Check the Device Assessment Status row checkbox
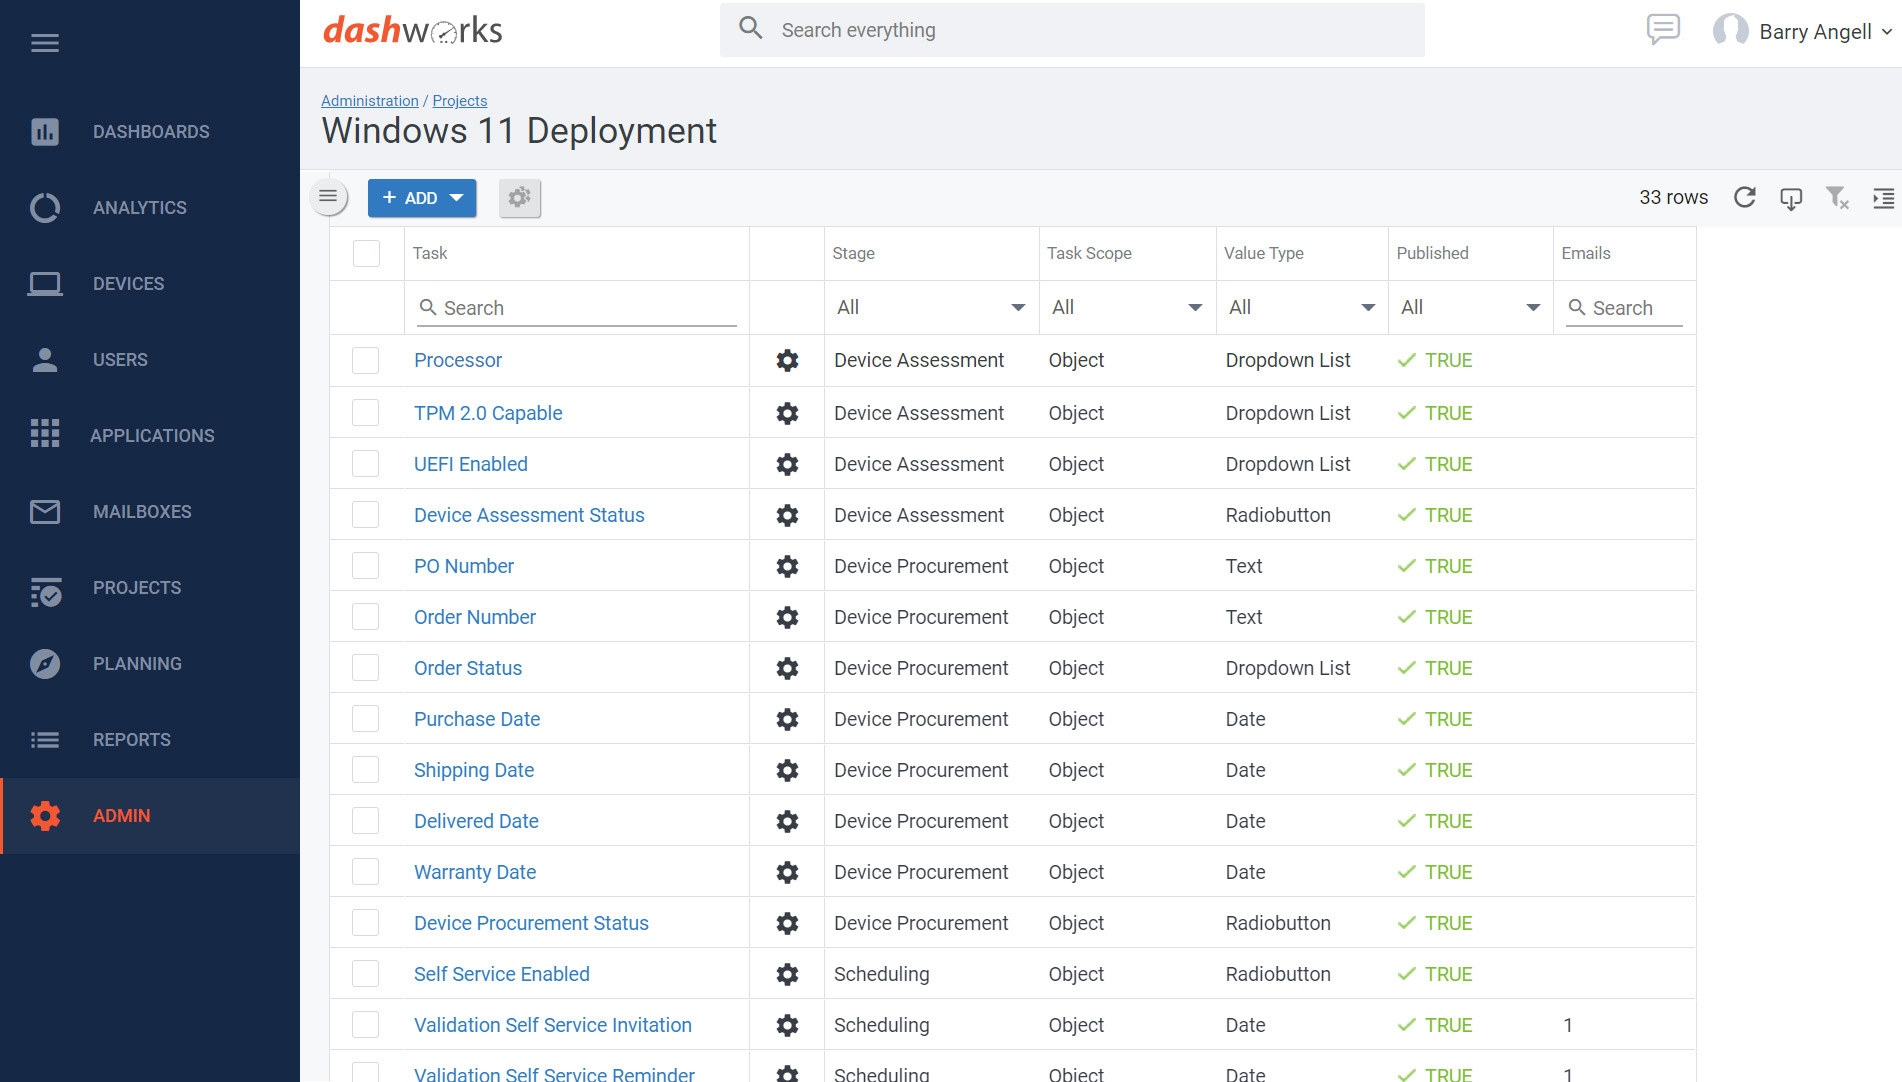Screen dimensions: 1902x1082 click(x=366, y=514)
